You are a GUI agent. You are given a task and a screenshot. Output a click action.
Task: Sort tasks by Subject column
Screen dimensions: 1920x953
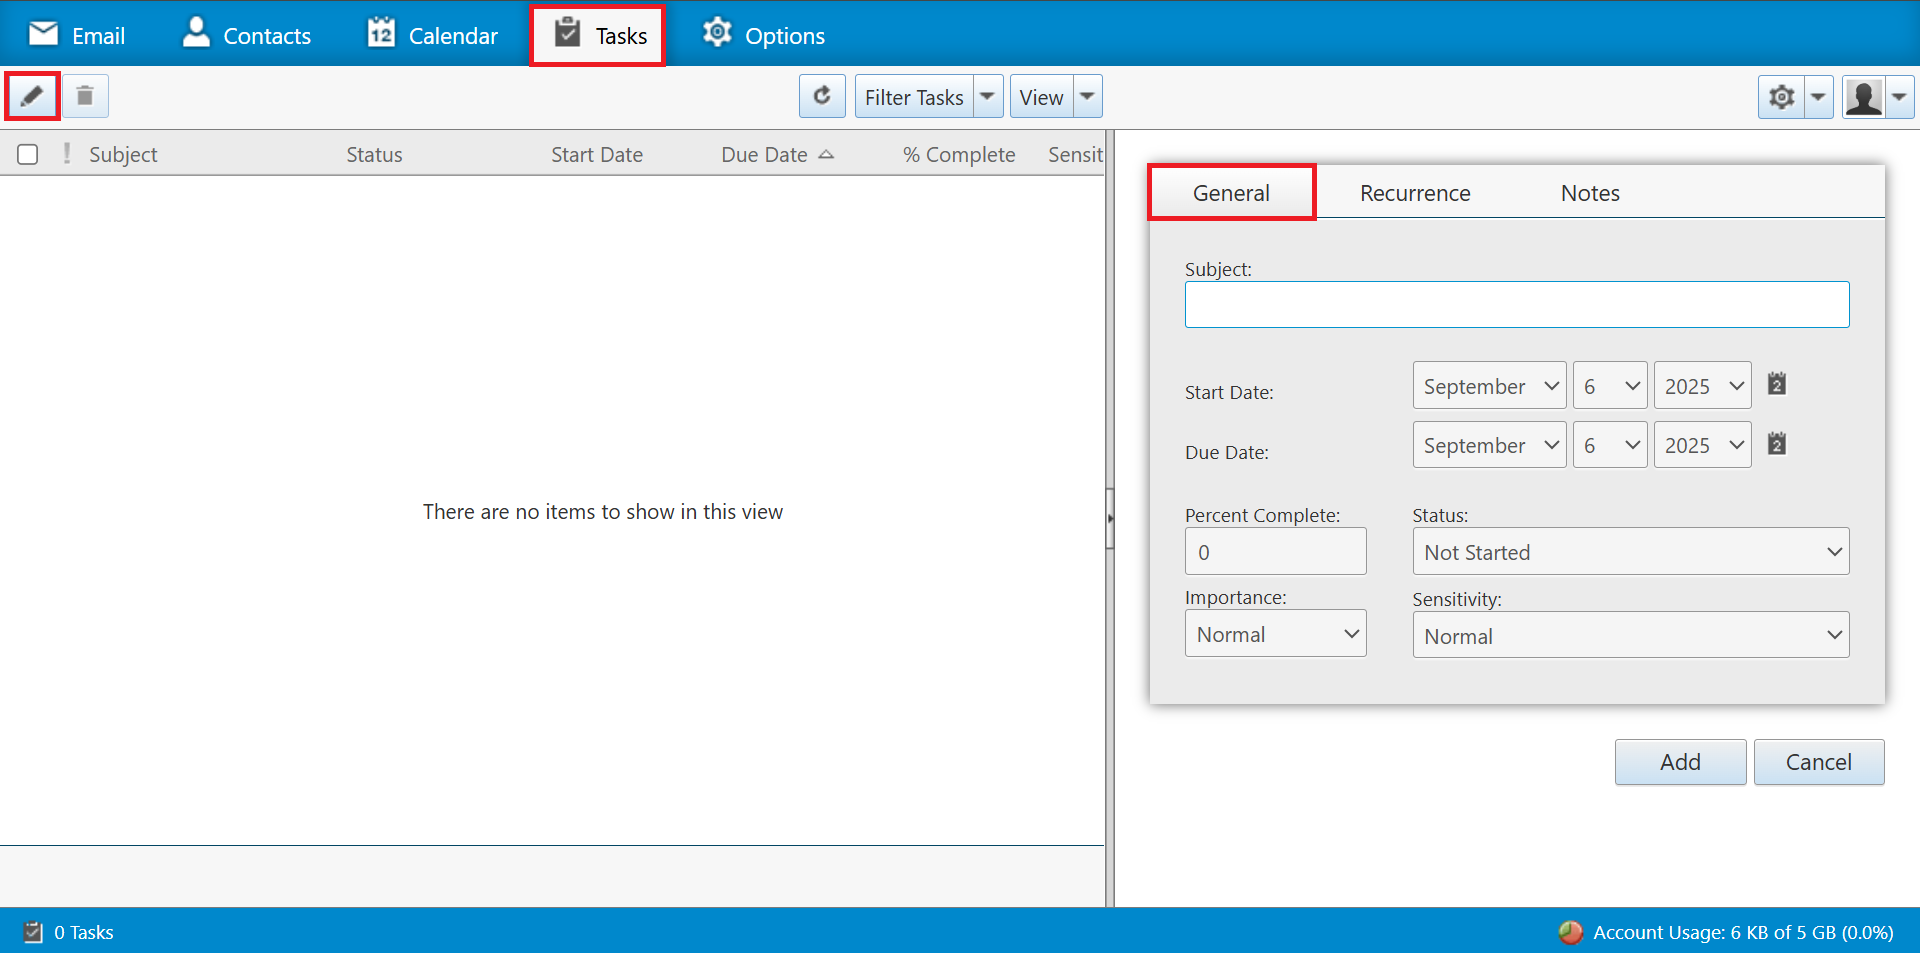pos(123,154)
